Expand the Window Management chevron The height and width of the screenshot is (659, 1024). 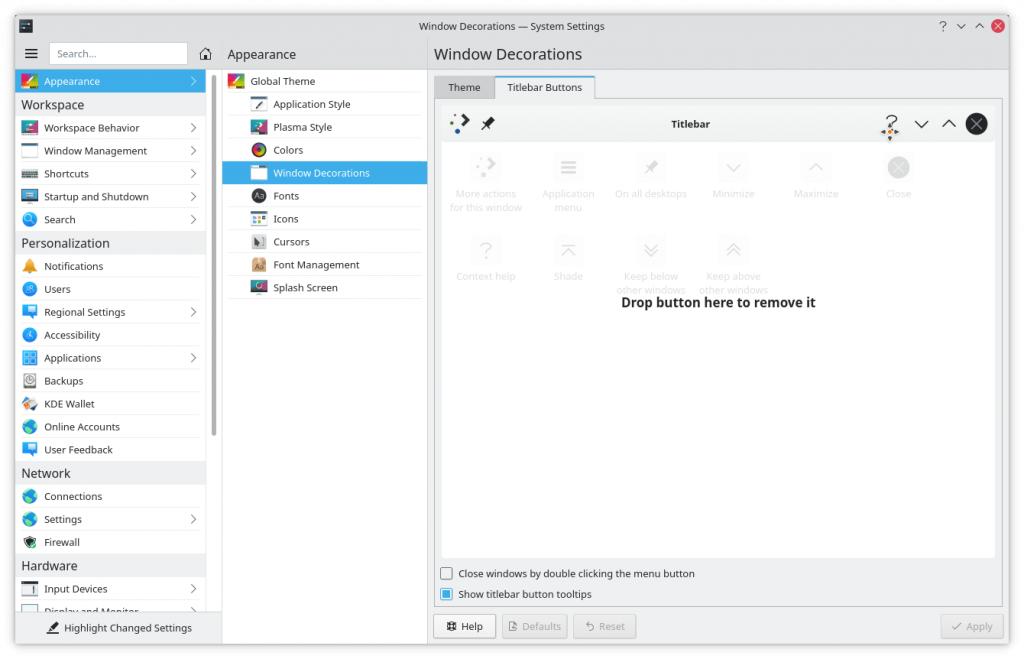click(x=193, y=151)
